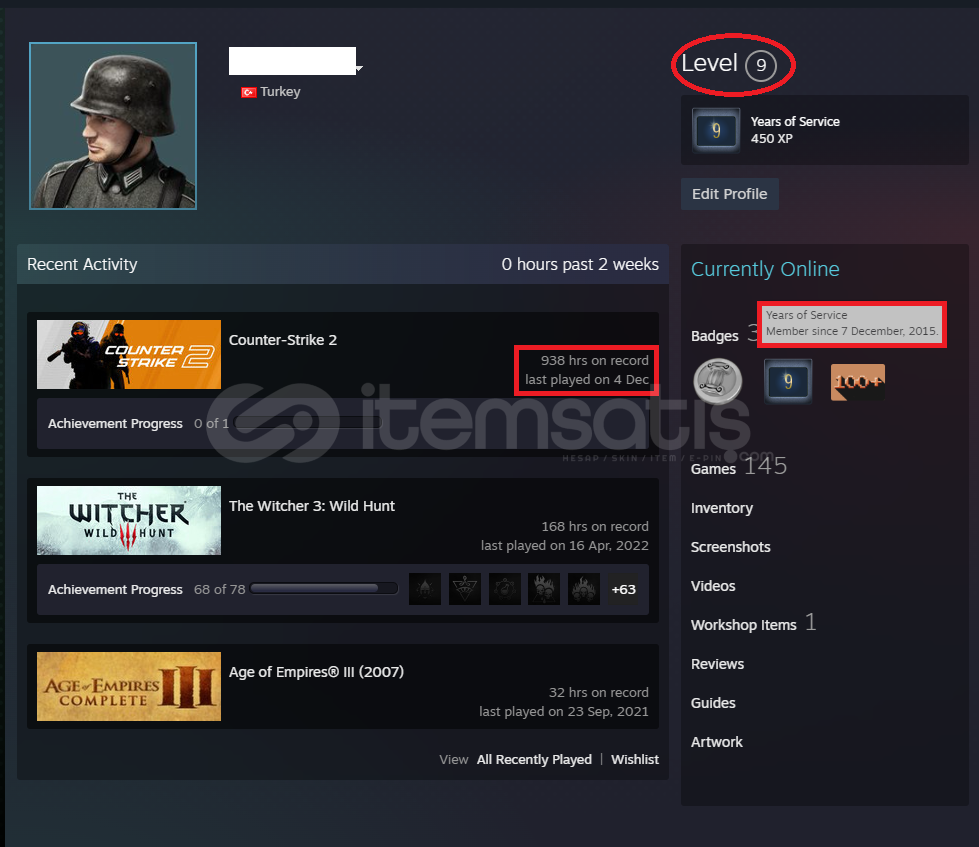Open the Videos link
The width and height of the screenshot is (979, 847).
713,586
